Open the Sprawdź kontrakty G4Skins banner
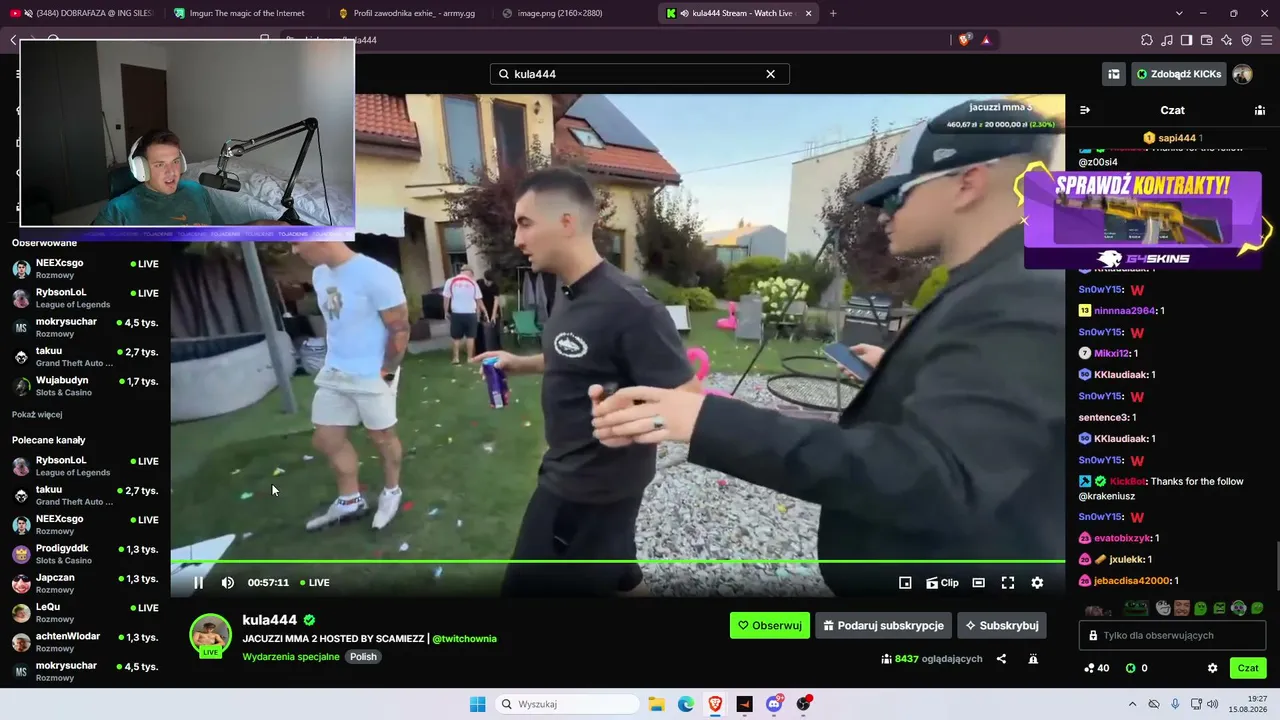 (x=1142, y=220)
